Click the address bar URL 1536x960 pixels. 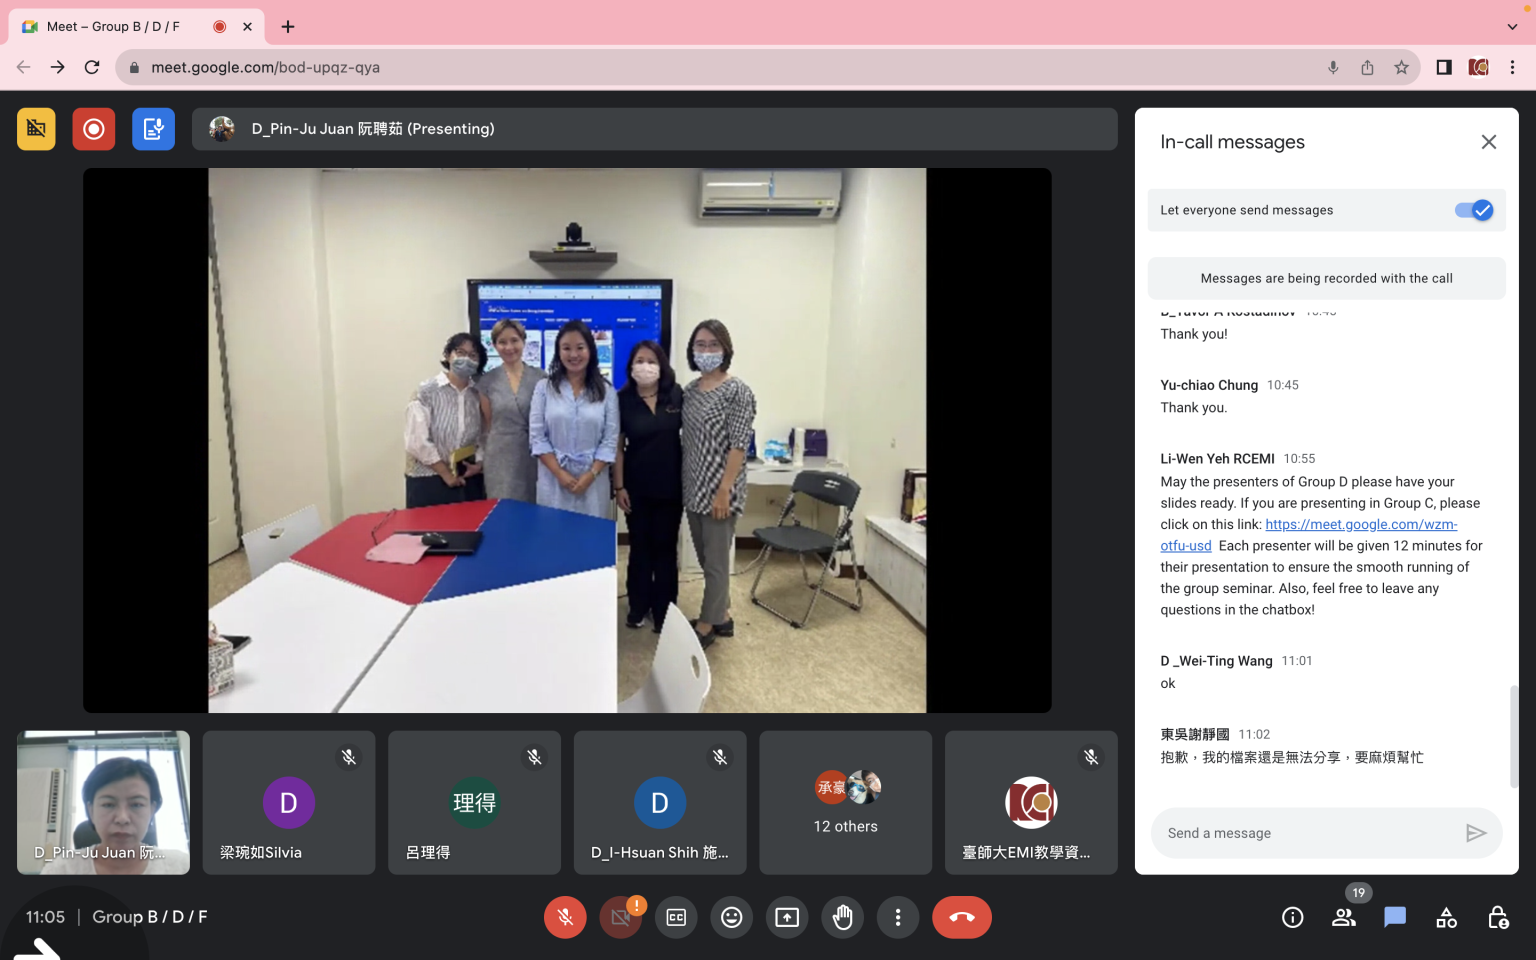pos(265,67)
